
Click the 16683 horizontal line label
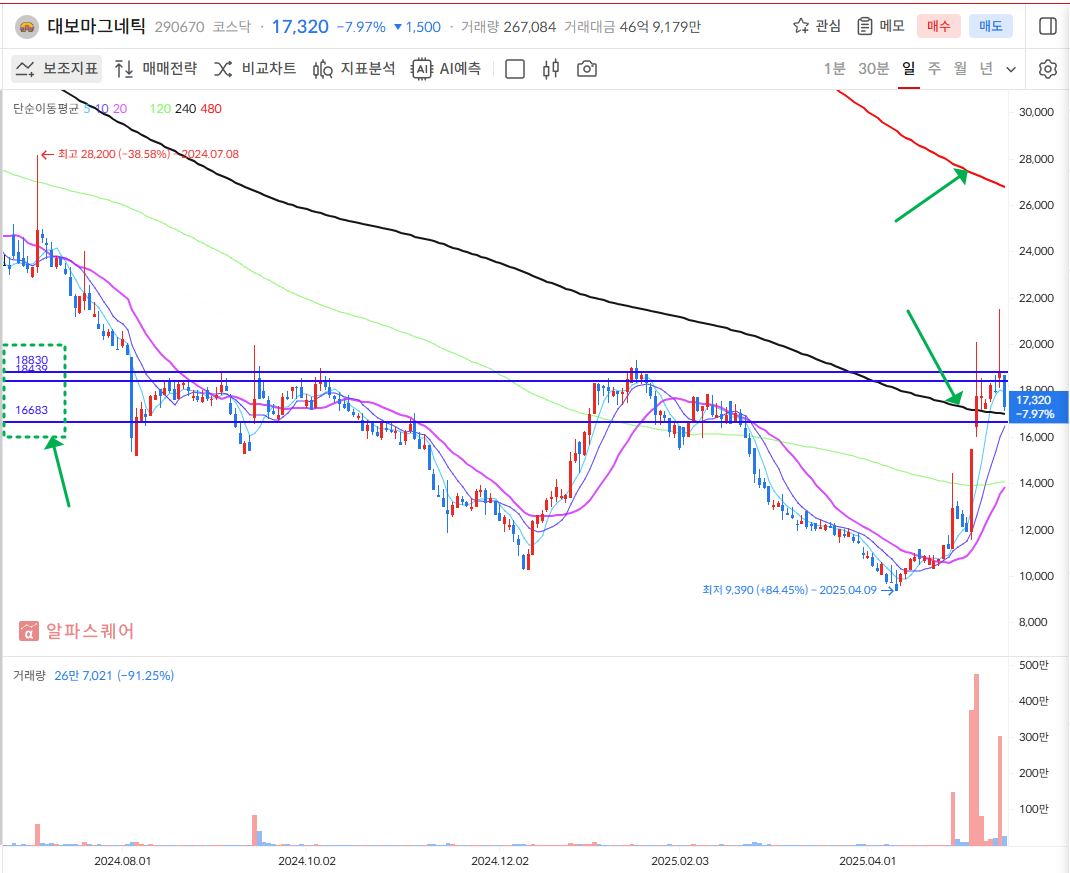pyautogui.click(x=31, y=410)
